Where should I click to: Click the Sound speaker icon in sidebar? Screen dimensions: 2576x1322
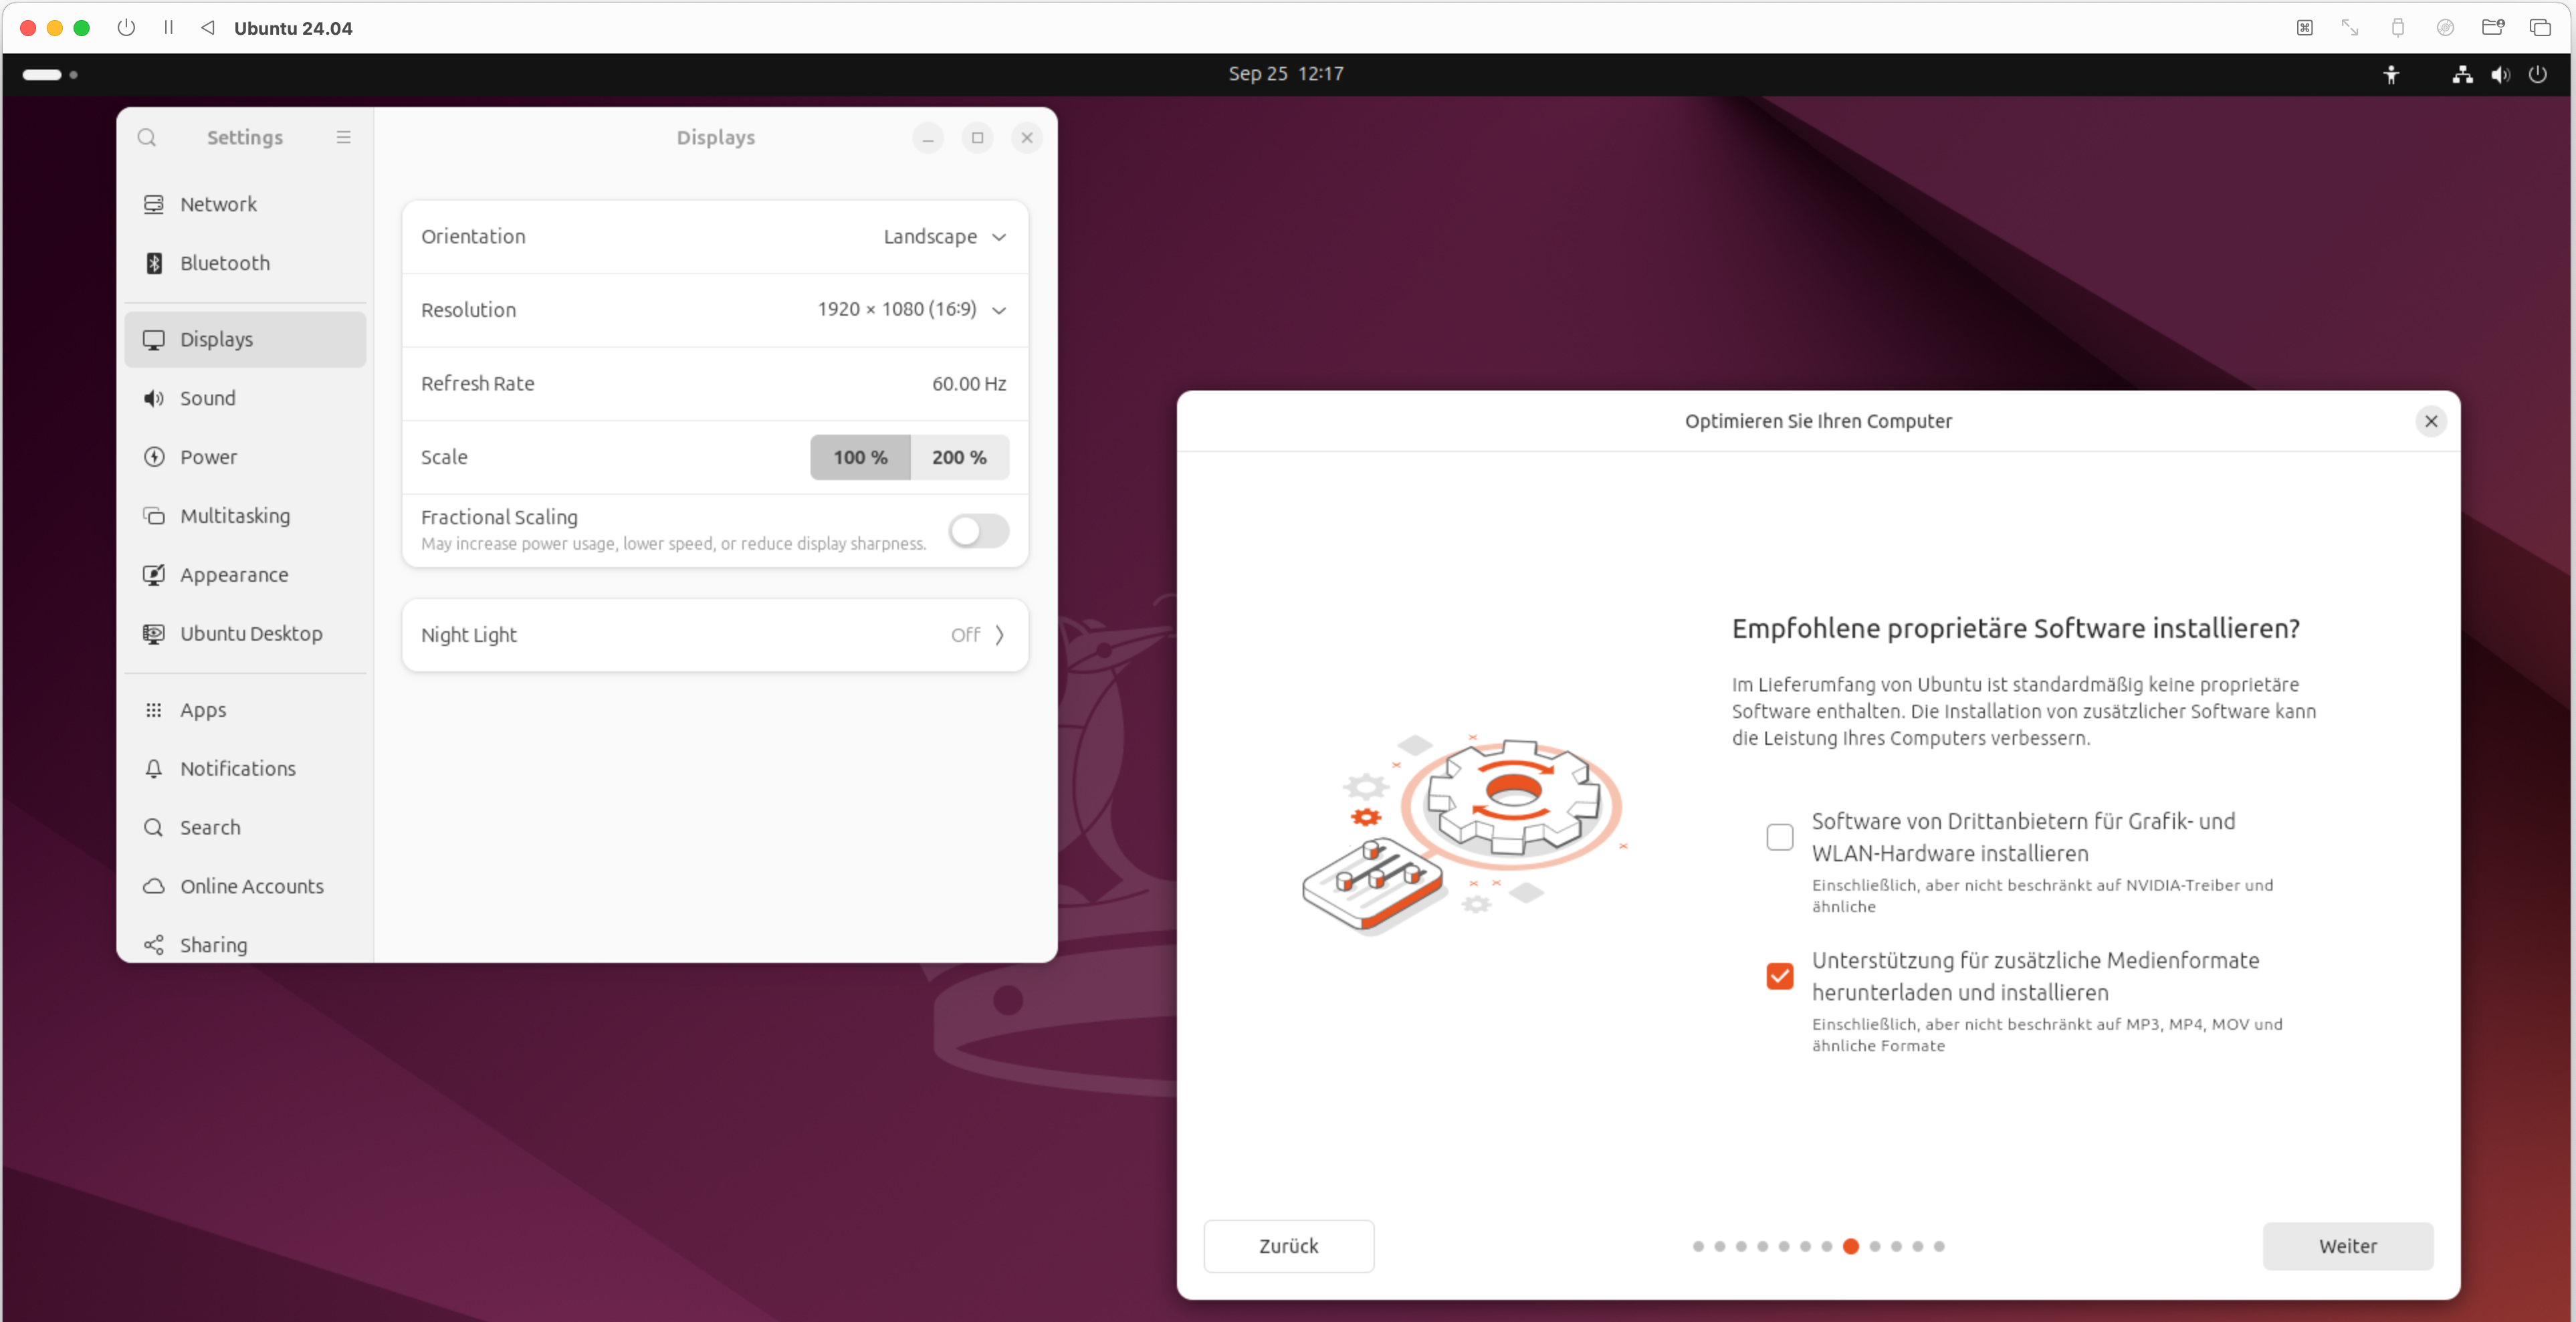[x=154, y=398]
